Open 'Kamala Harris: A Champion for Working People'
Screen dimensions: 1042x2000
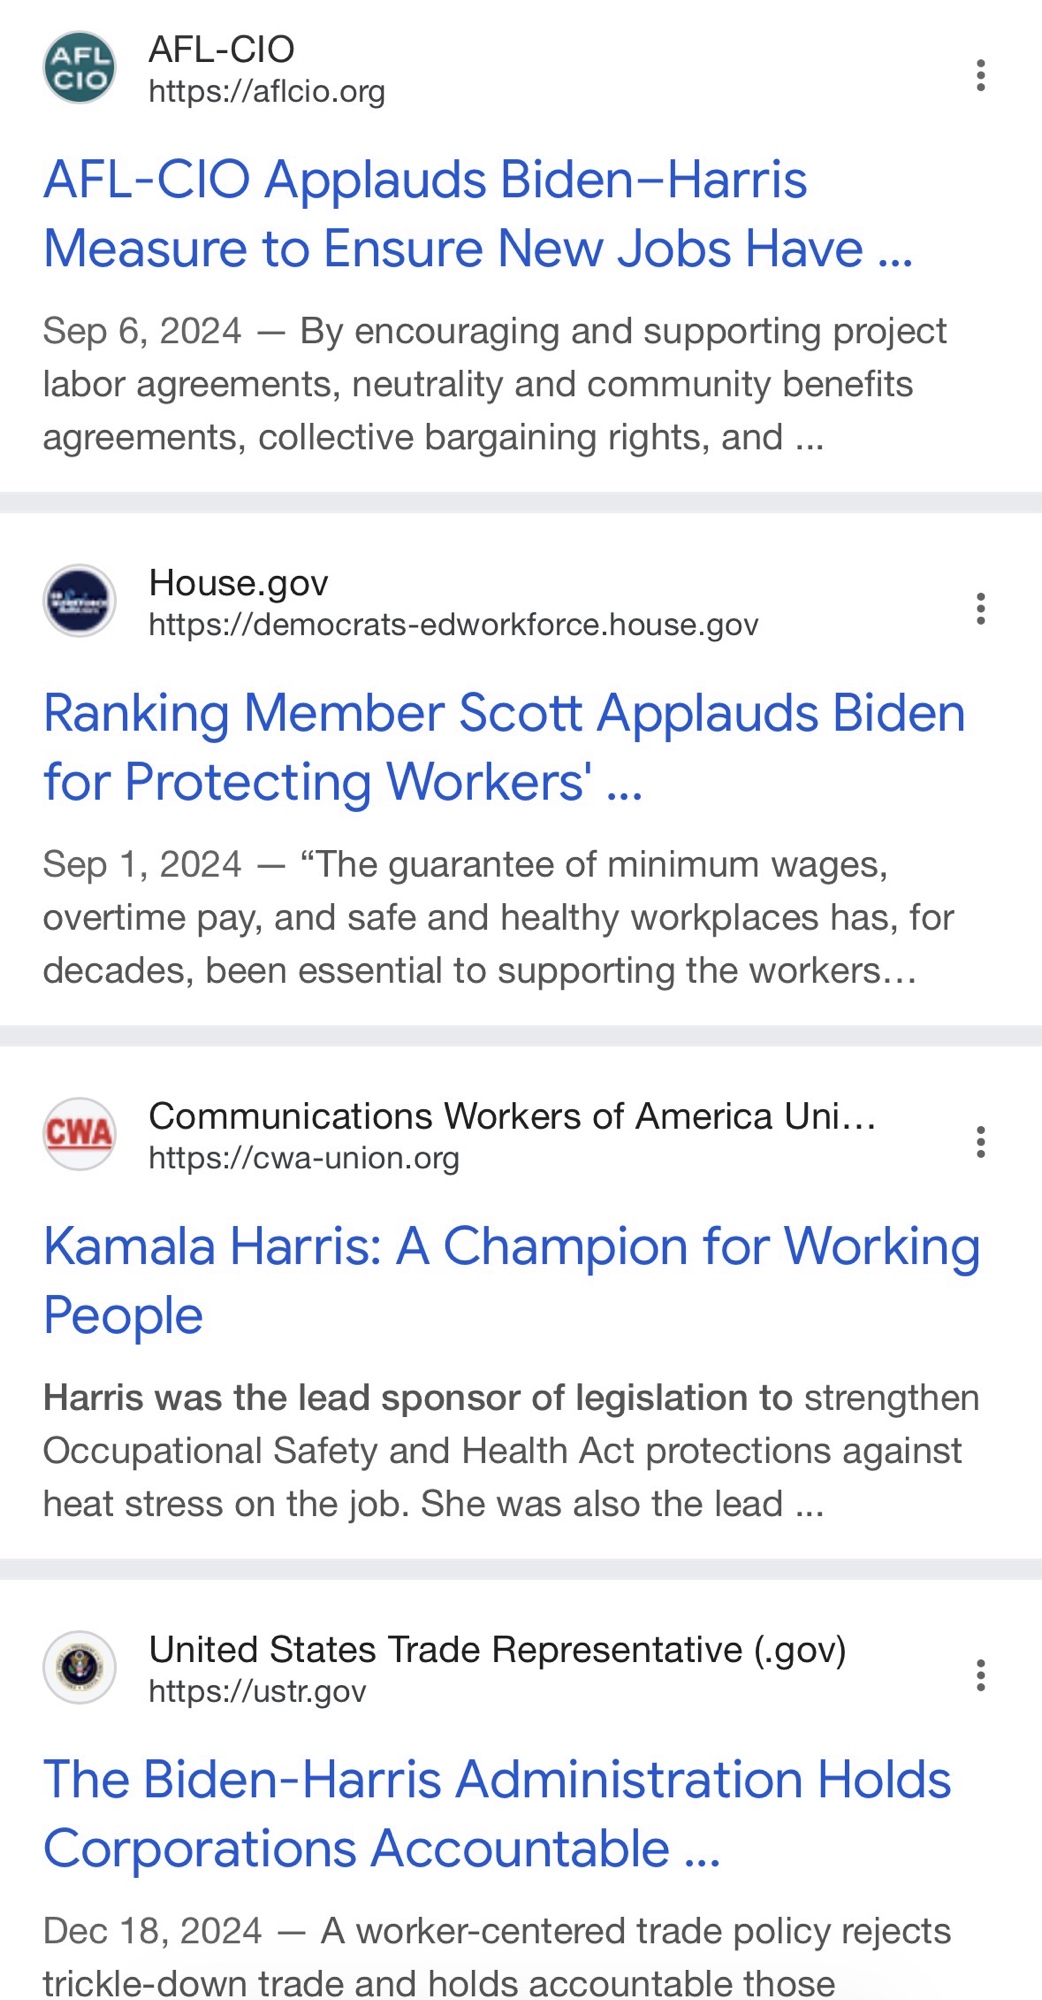510,1280
